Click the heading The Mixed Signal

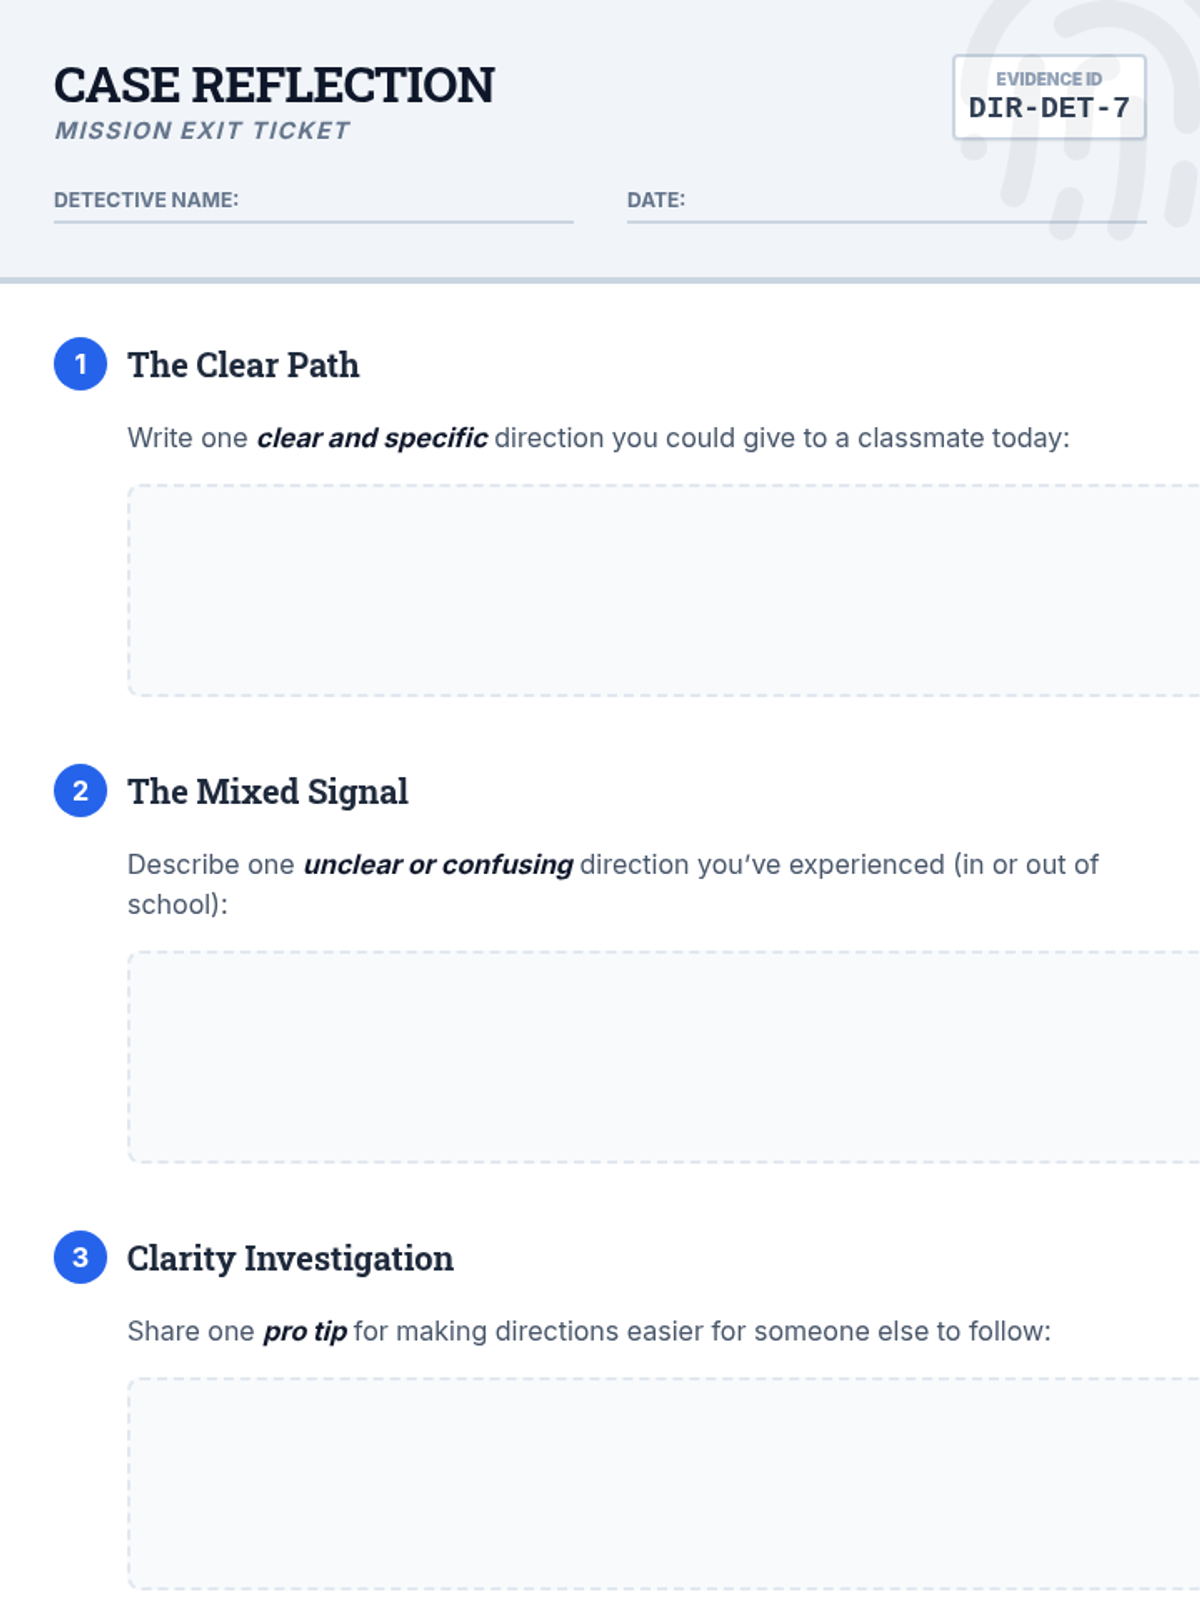(267, 792)
